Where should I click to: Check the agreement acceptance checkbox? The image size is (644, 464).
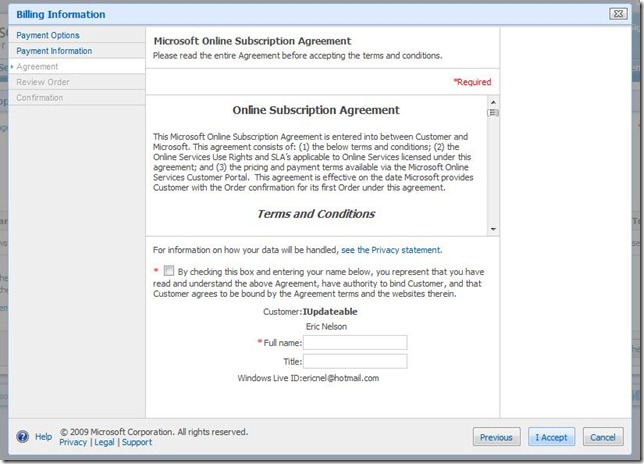coord(168,271)
